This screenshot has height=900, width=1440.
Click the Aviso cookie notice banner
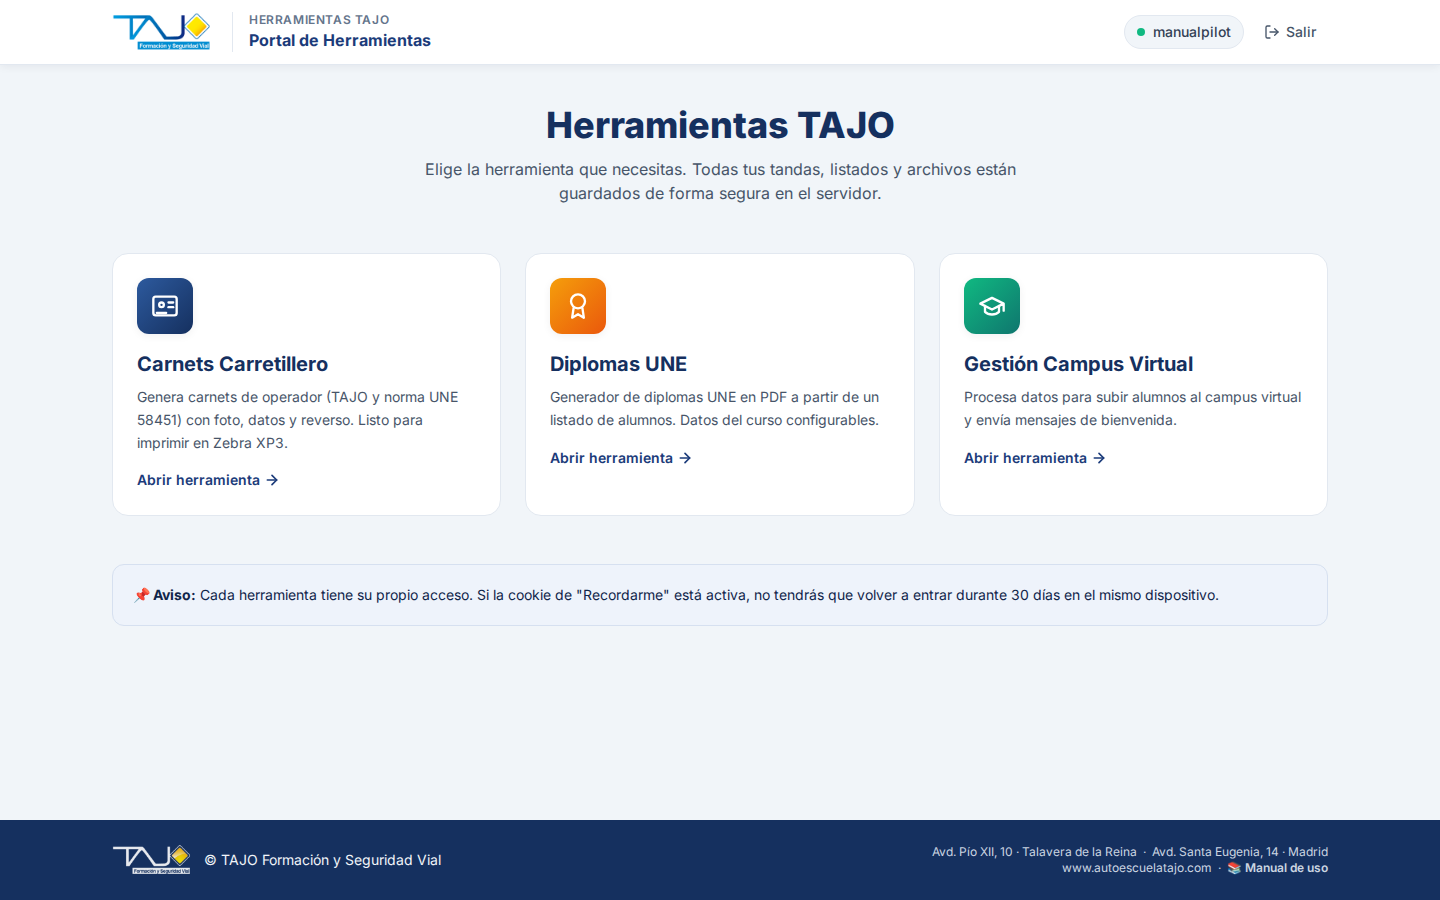coord(720,595)
